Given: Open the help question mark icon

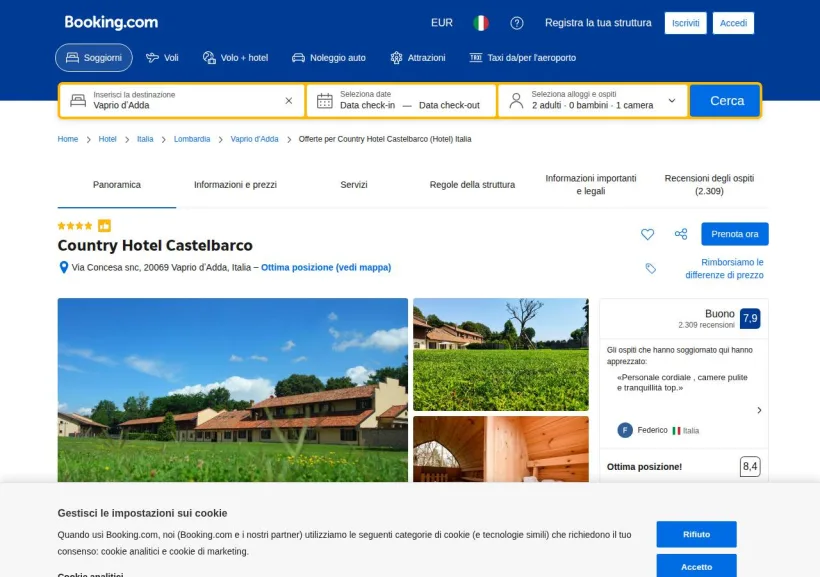Looking at the screenshot, I should point(517,23).
